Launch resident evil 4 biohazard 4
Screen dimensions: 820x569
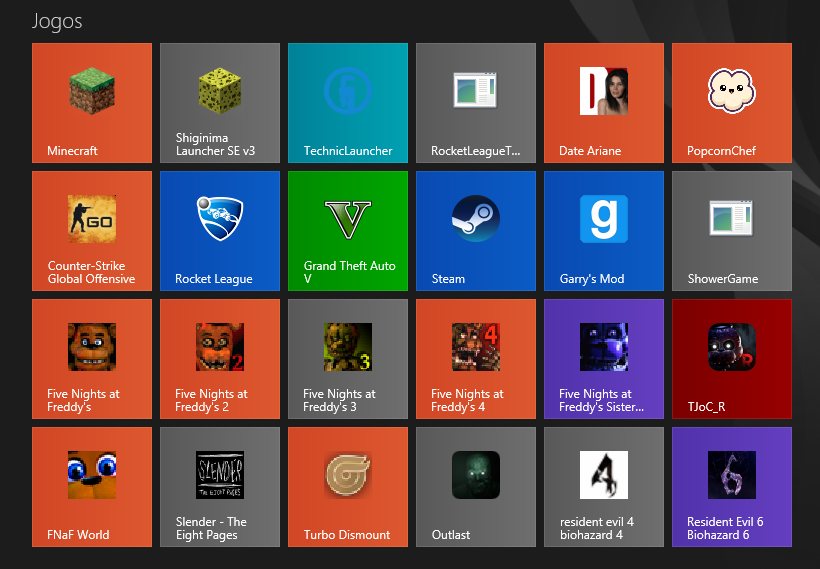pos(604,487)
